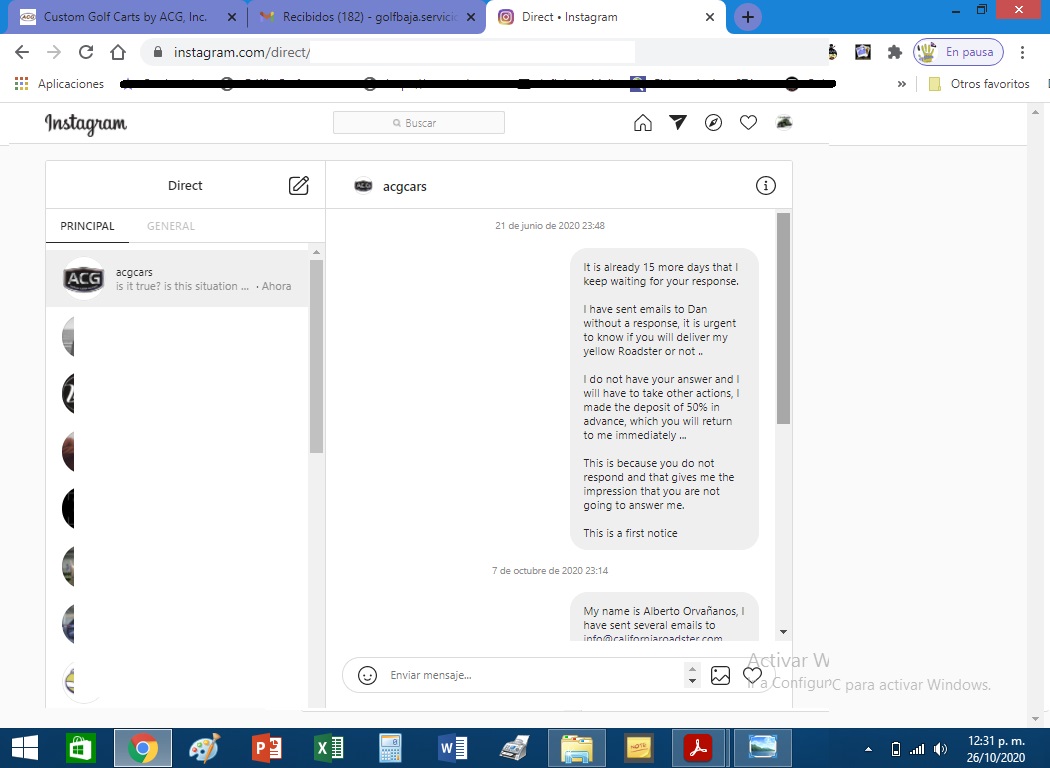Open Sticky Notes from the taskbar

pos(638,748)
